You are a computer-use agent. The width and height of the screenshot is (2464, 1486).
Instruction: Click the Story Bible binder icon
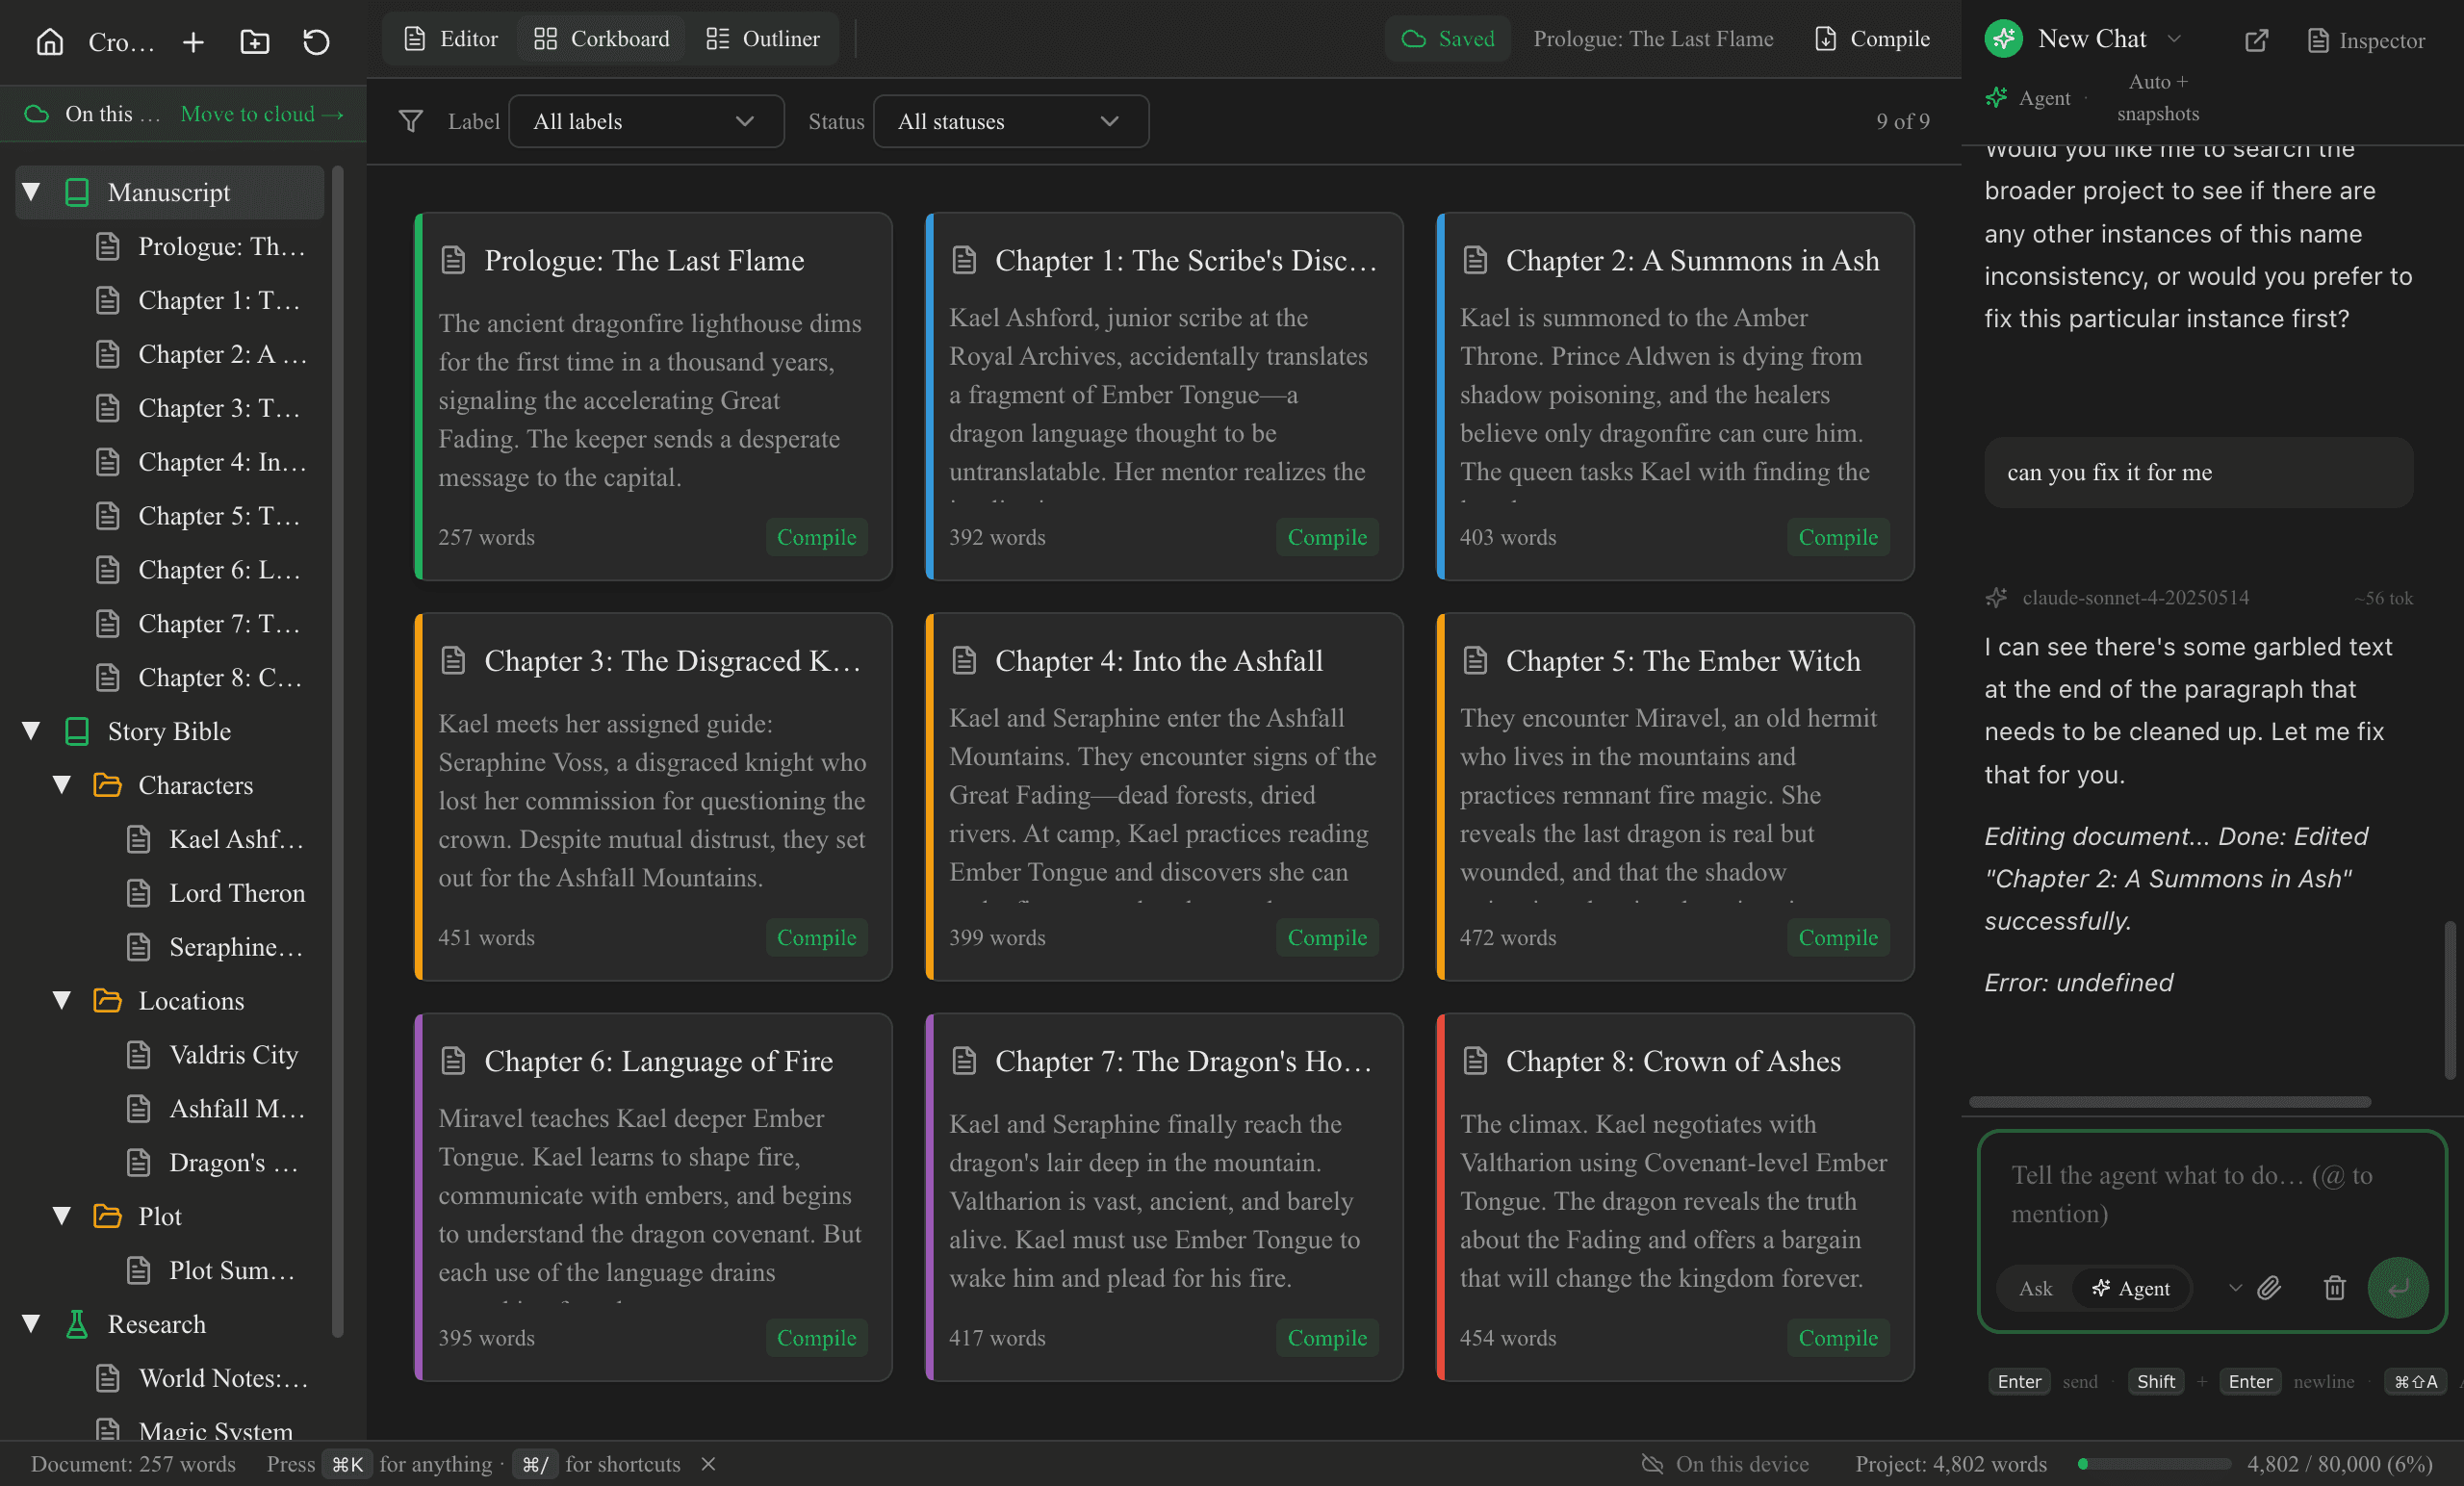tap(77, 731)
